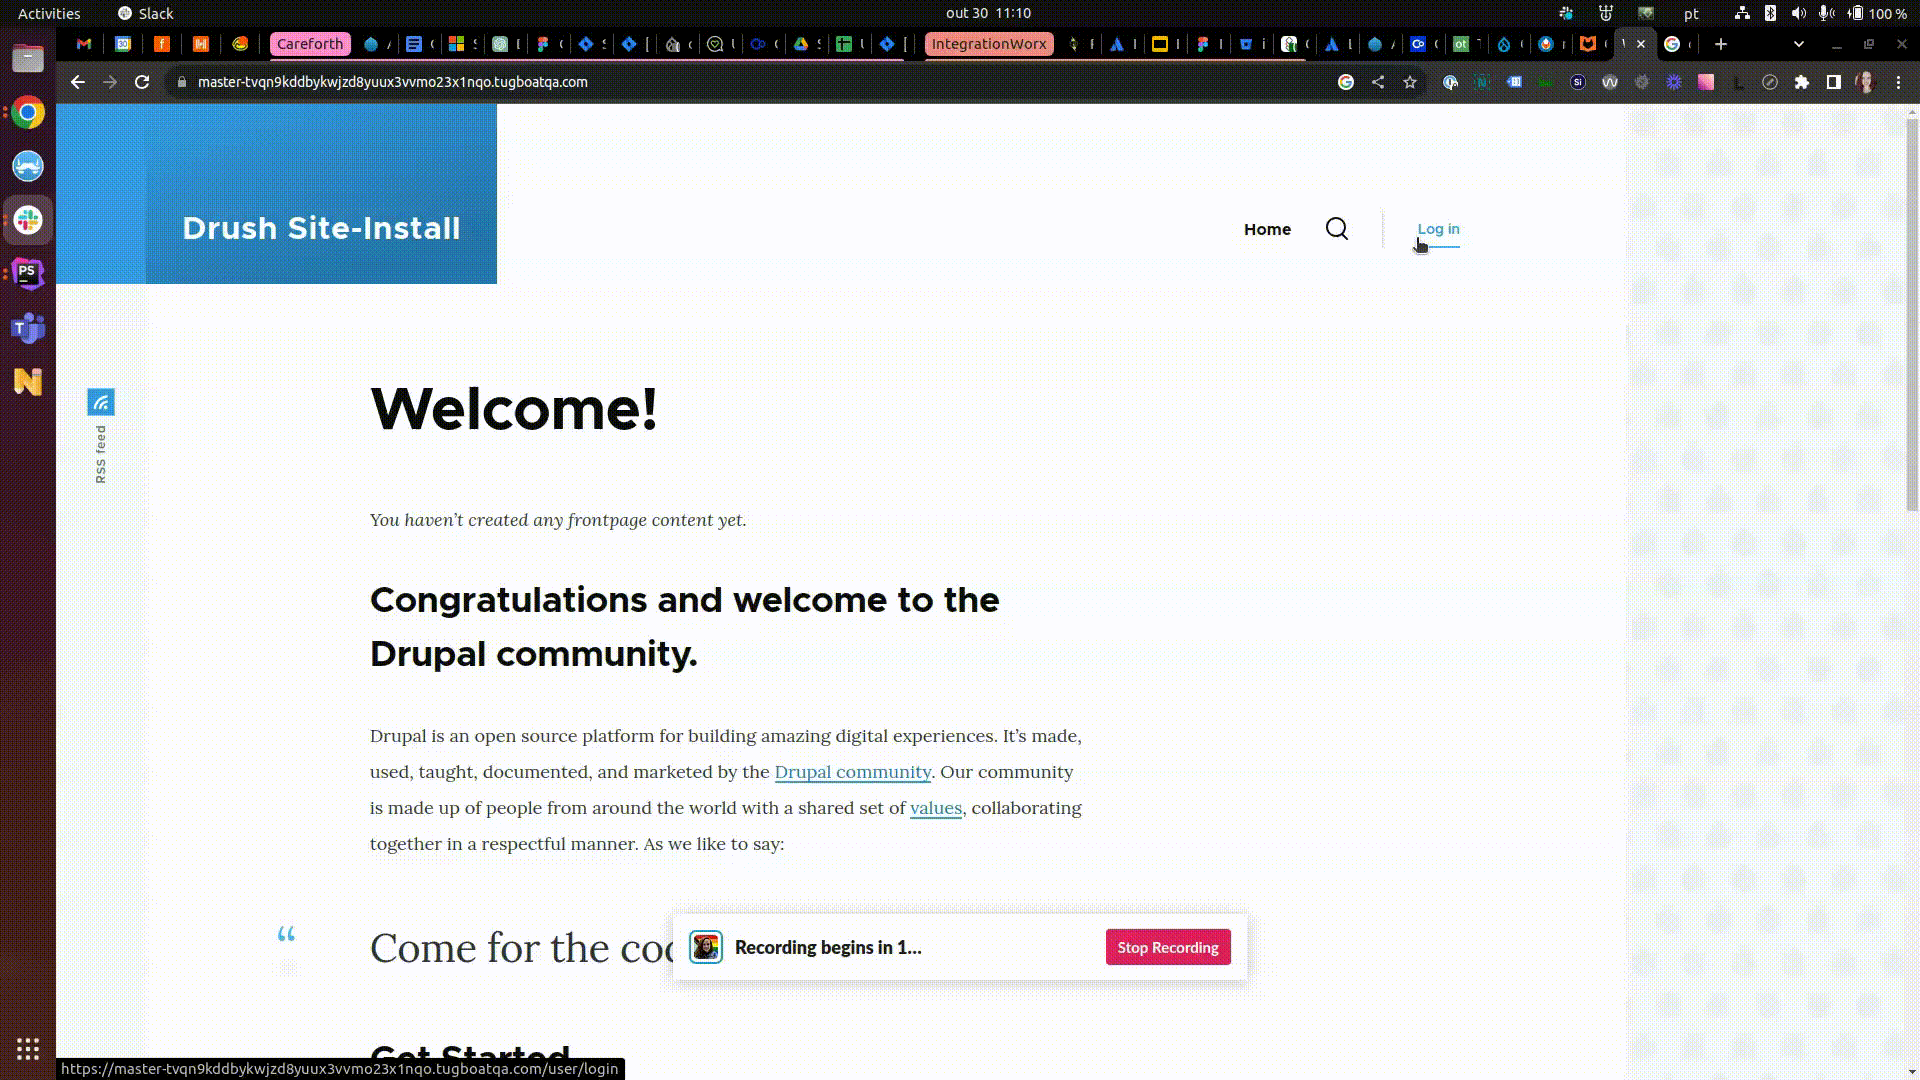Follow the Log in link
This screenshot has width=1920, height=1080.
pos(1438,229)
